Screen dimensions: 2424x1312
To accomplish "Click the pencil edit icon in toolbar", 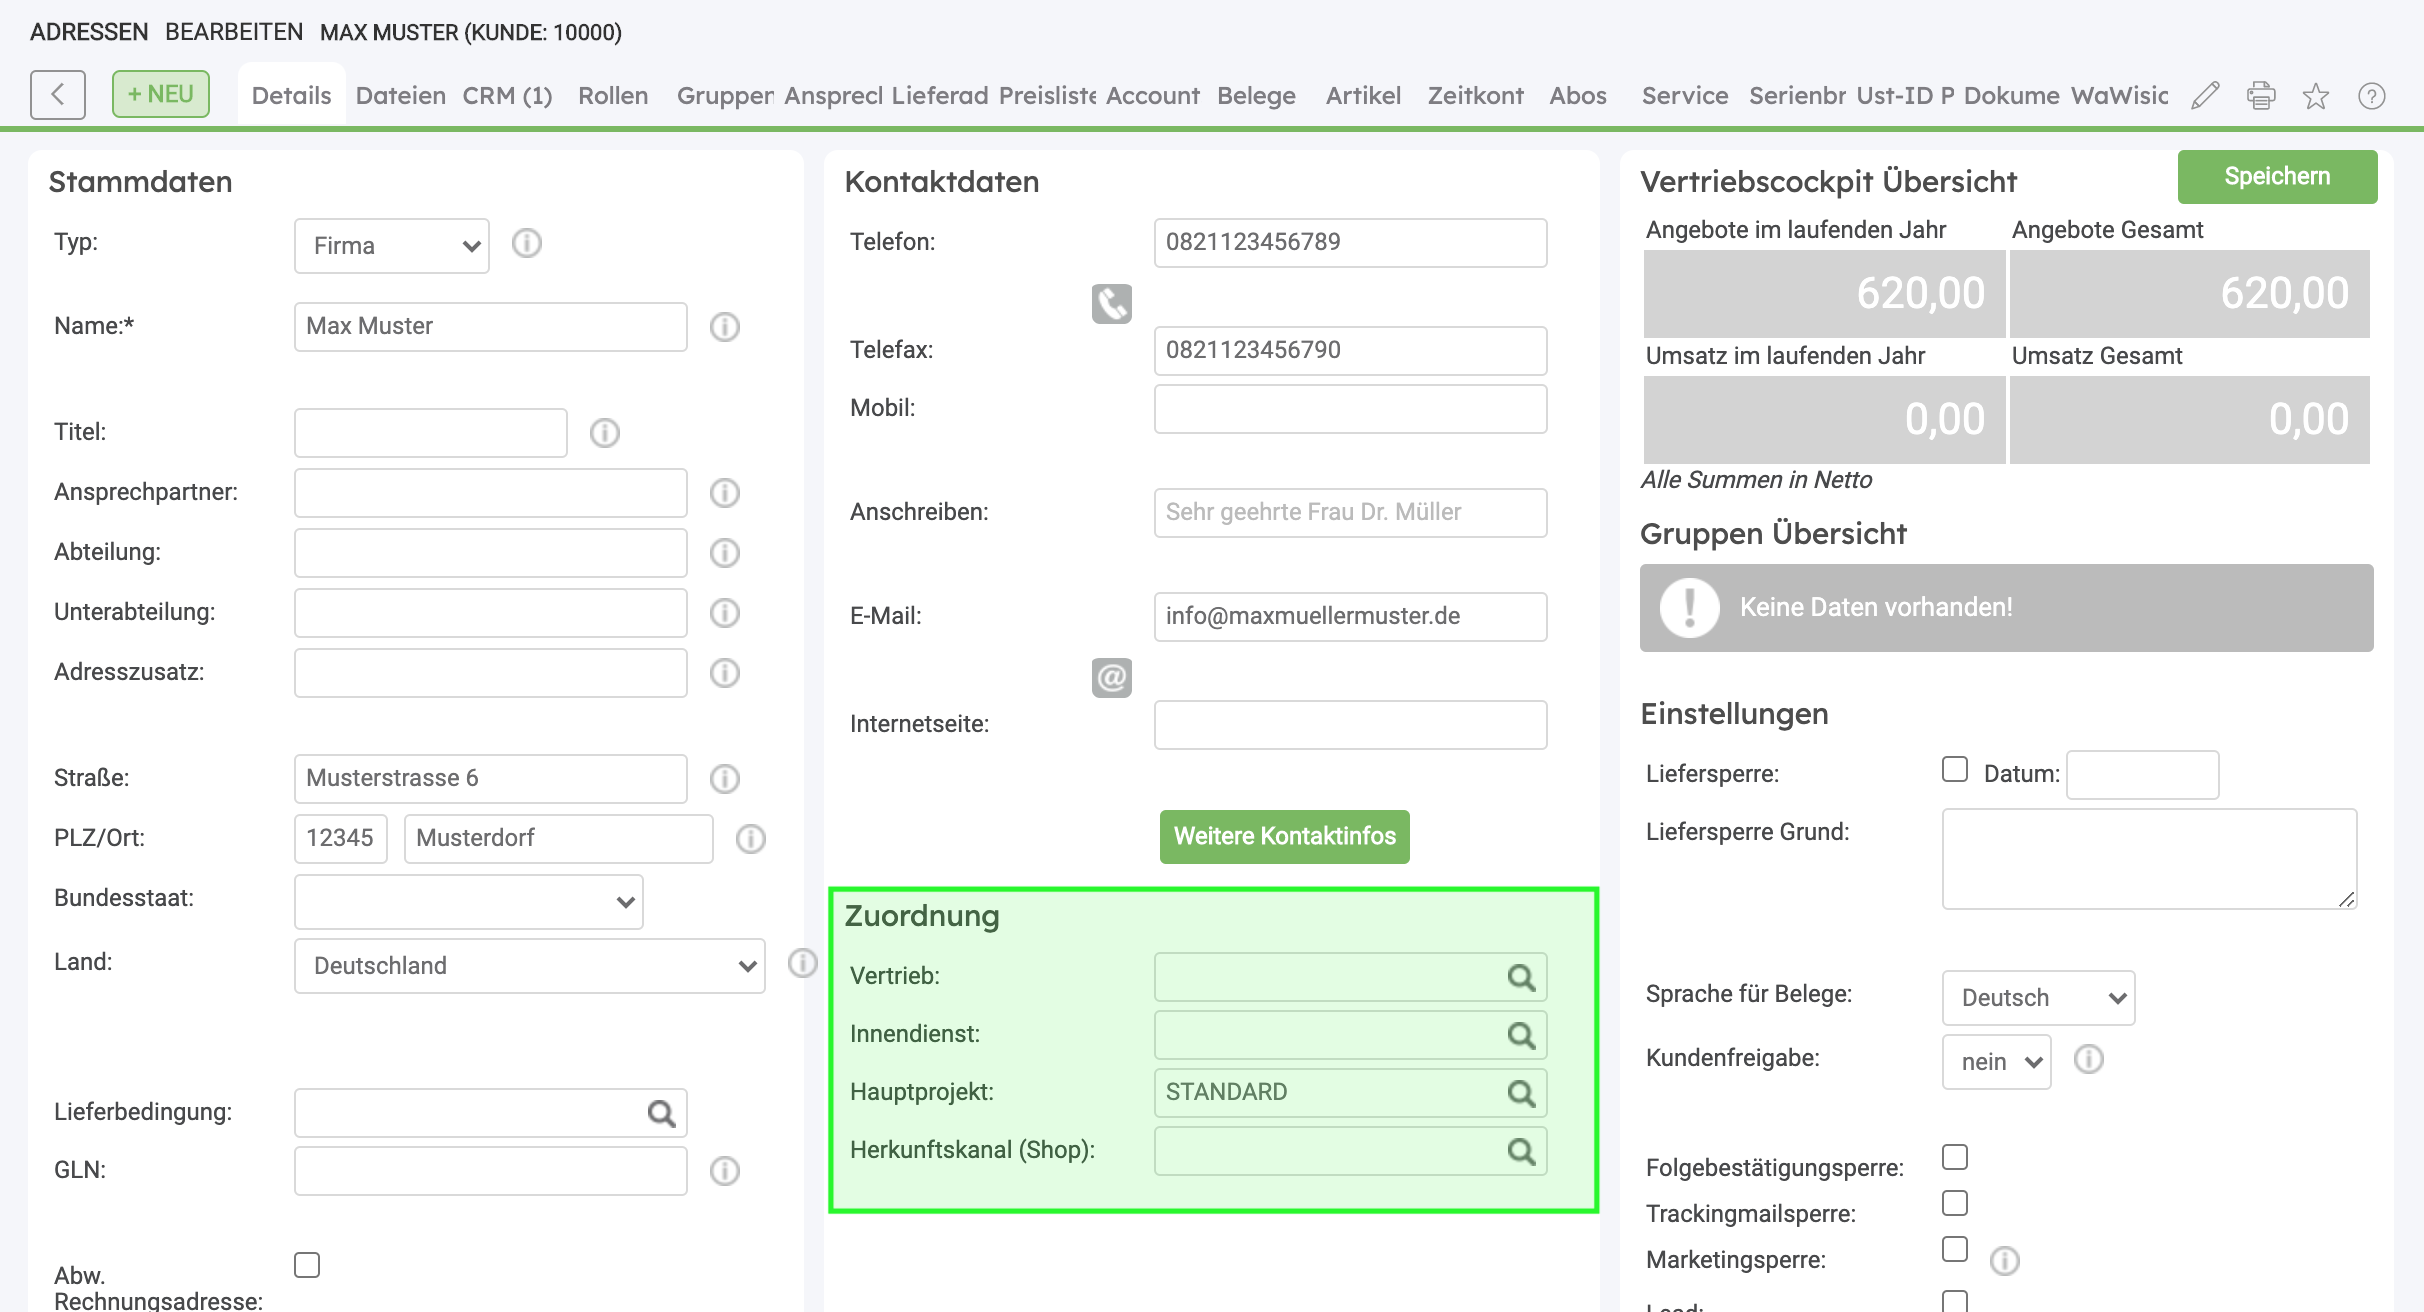I will (x=2205, y=96).
